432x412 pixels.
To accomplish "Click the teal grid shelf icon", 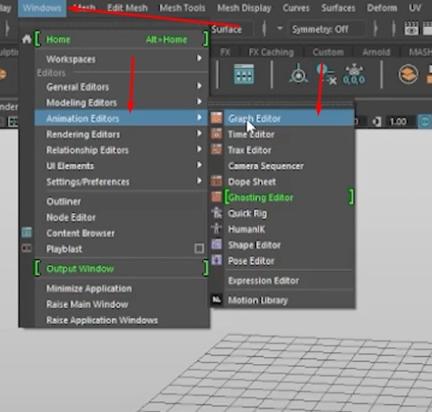I will point(244,74).
